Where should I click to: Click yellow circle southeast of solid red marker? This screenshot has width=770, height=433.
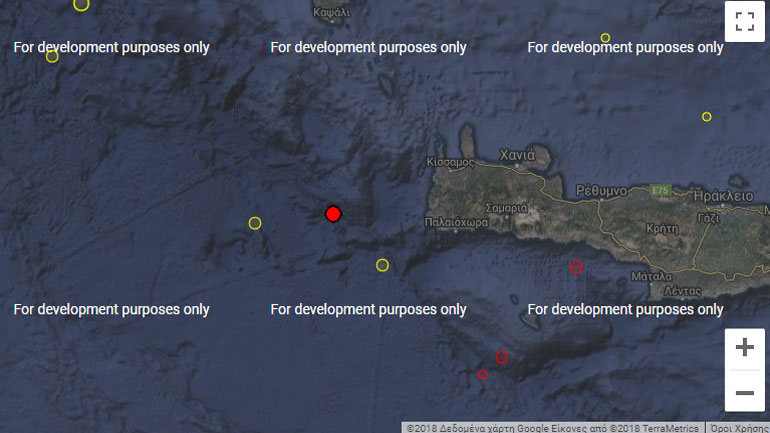382,265
